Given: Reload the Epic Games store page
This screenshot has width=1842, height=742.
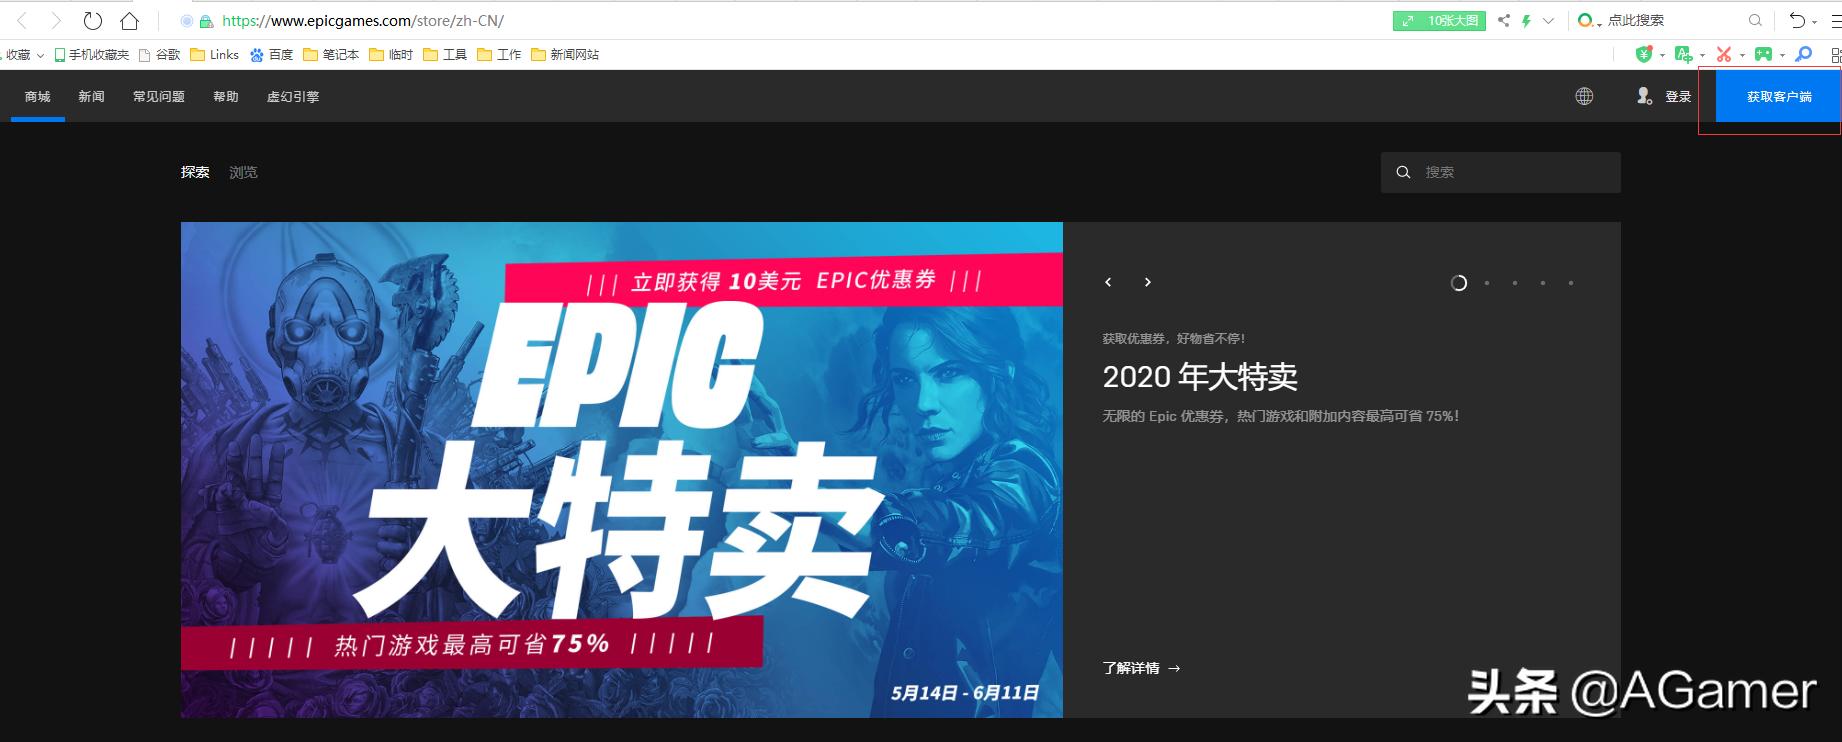Looking at the screenshot, I should (x=93, y=20).
